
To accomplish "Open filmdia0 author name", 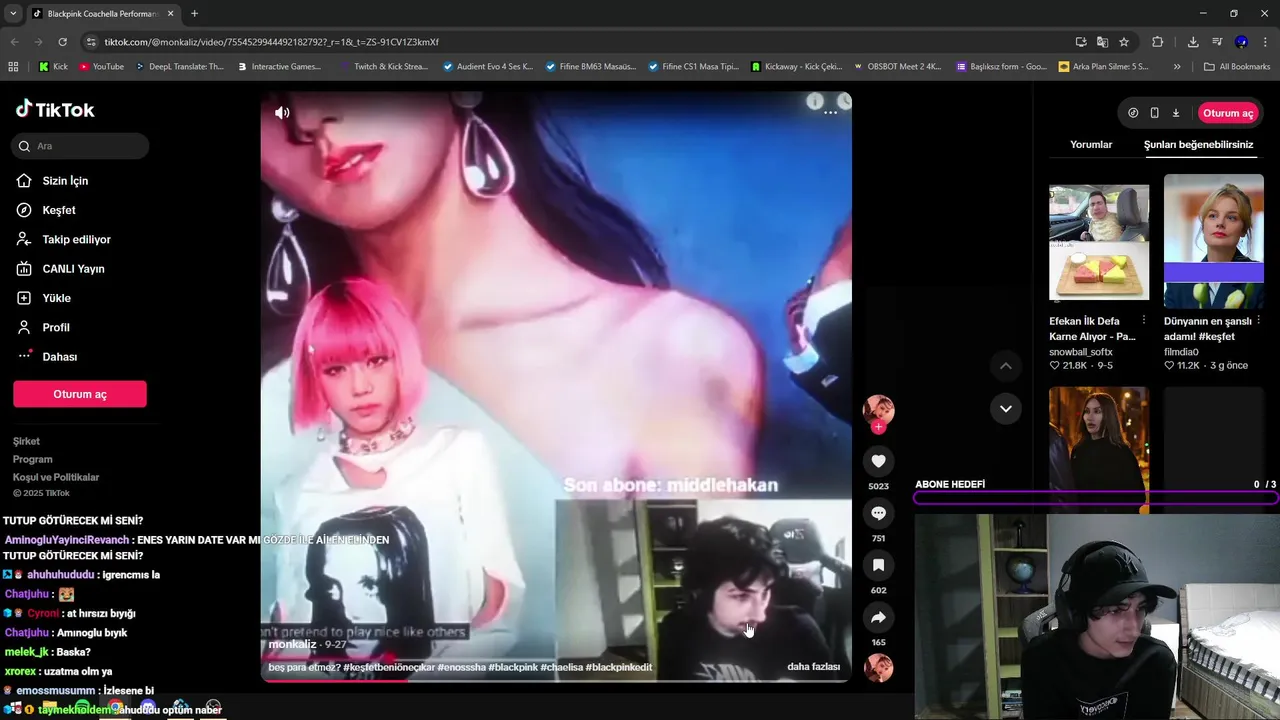I will pyautogui.click(x=1181, y=352).
